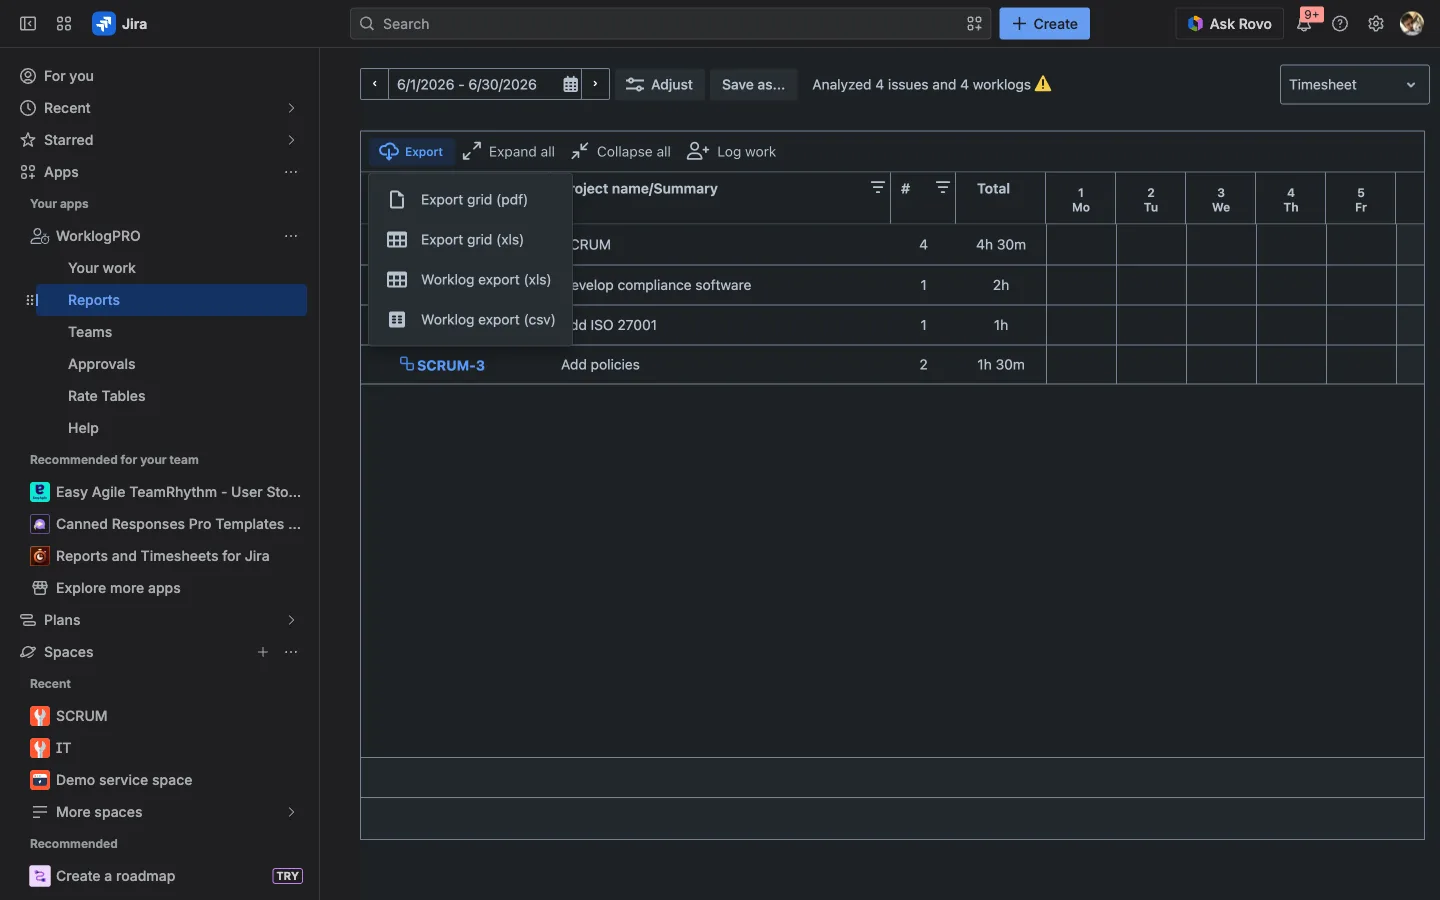This screenshot has height=900, width=1440.
Task: Click the warning triangle next to worklogs
Action: click(x=1043, y=84)
